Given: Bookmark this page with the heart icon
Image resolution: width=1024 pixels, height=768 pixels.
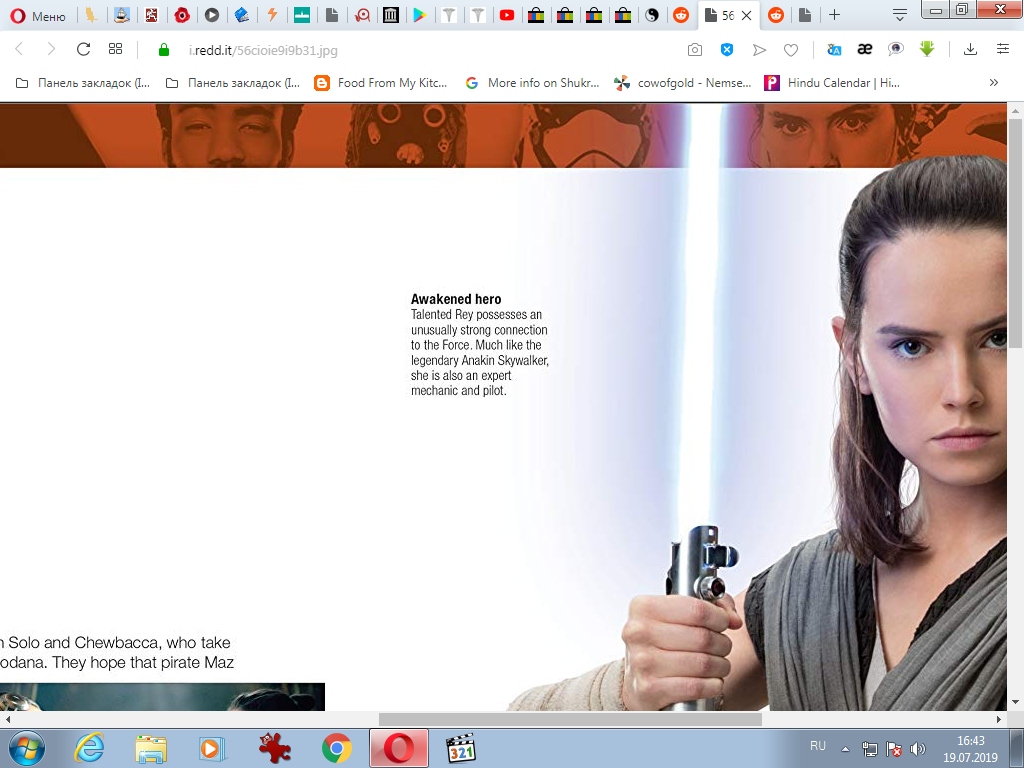Looking at the screenshot, I should pyautogui.click(x=791, y=50).
